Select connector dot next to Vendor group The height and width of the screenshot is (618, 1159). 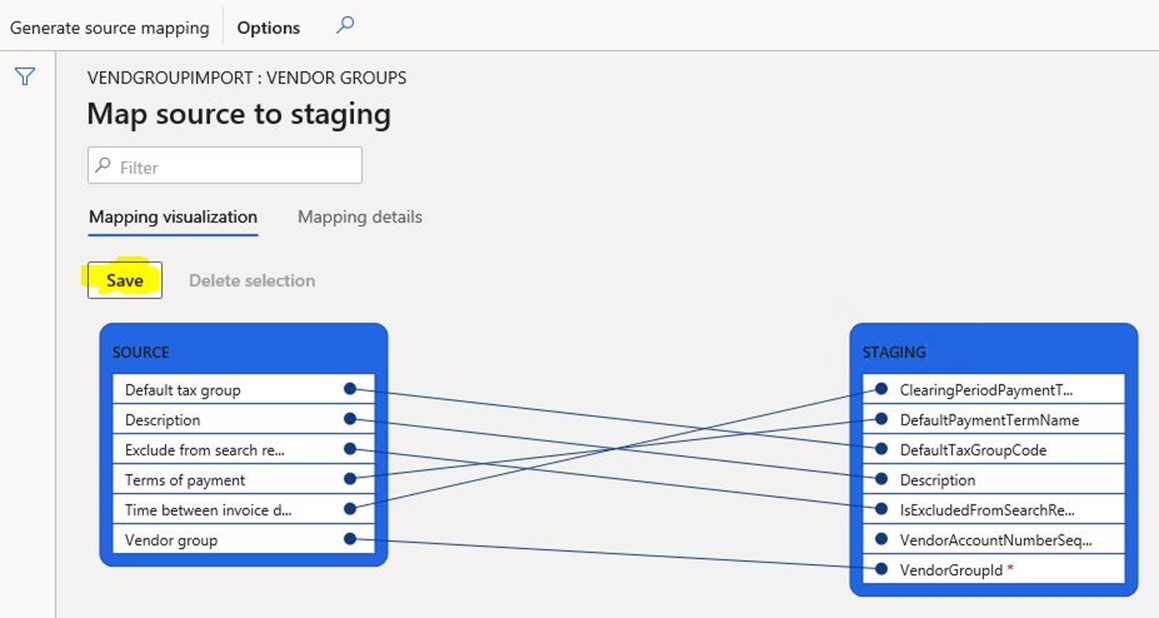point(350,539)
